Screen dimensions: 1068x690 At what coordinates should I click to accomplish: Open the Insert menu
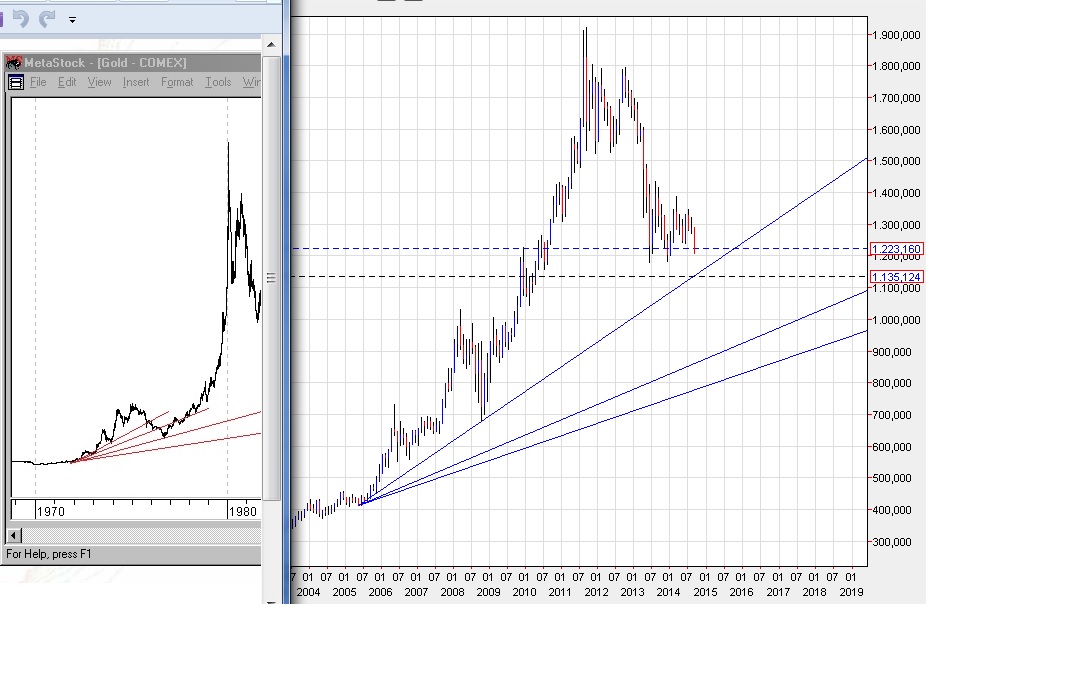tap(136, 83)
